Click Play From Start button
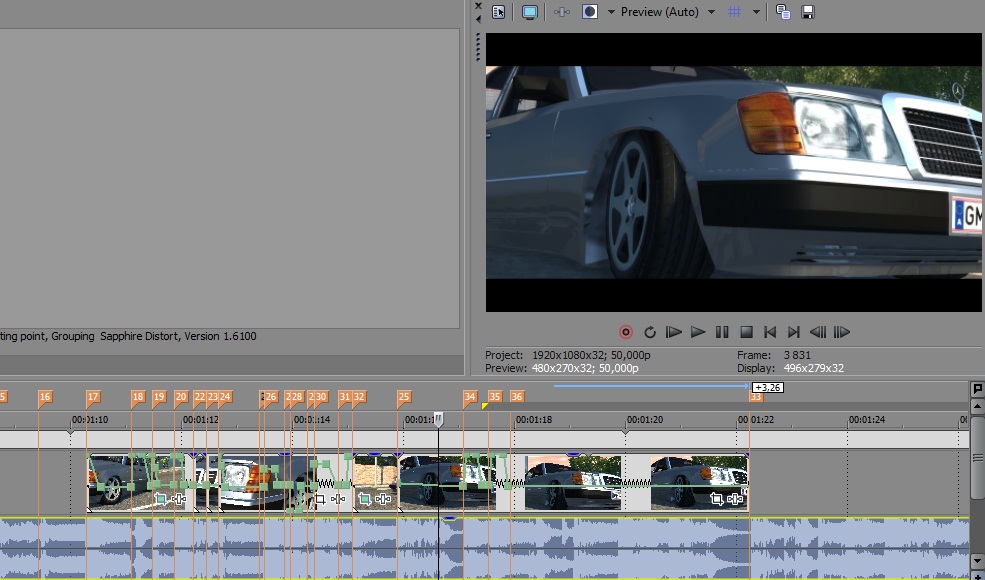This screenshot has width=985, height=580. click(x=674, y=332)
